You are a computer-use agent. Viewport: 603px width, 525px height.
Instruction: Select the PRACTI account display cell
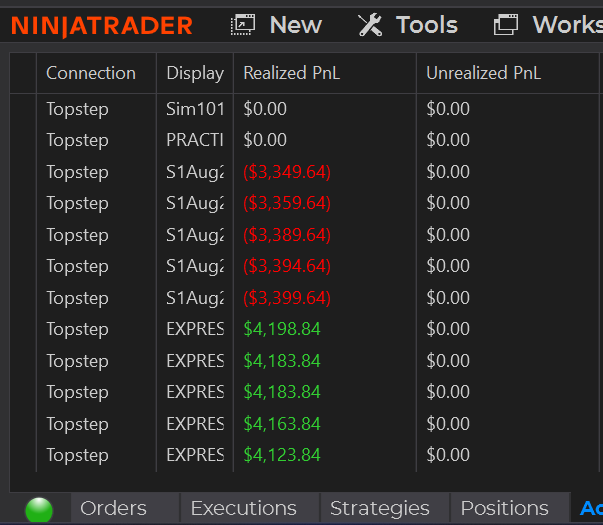(x=195, y=140)
